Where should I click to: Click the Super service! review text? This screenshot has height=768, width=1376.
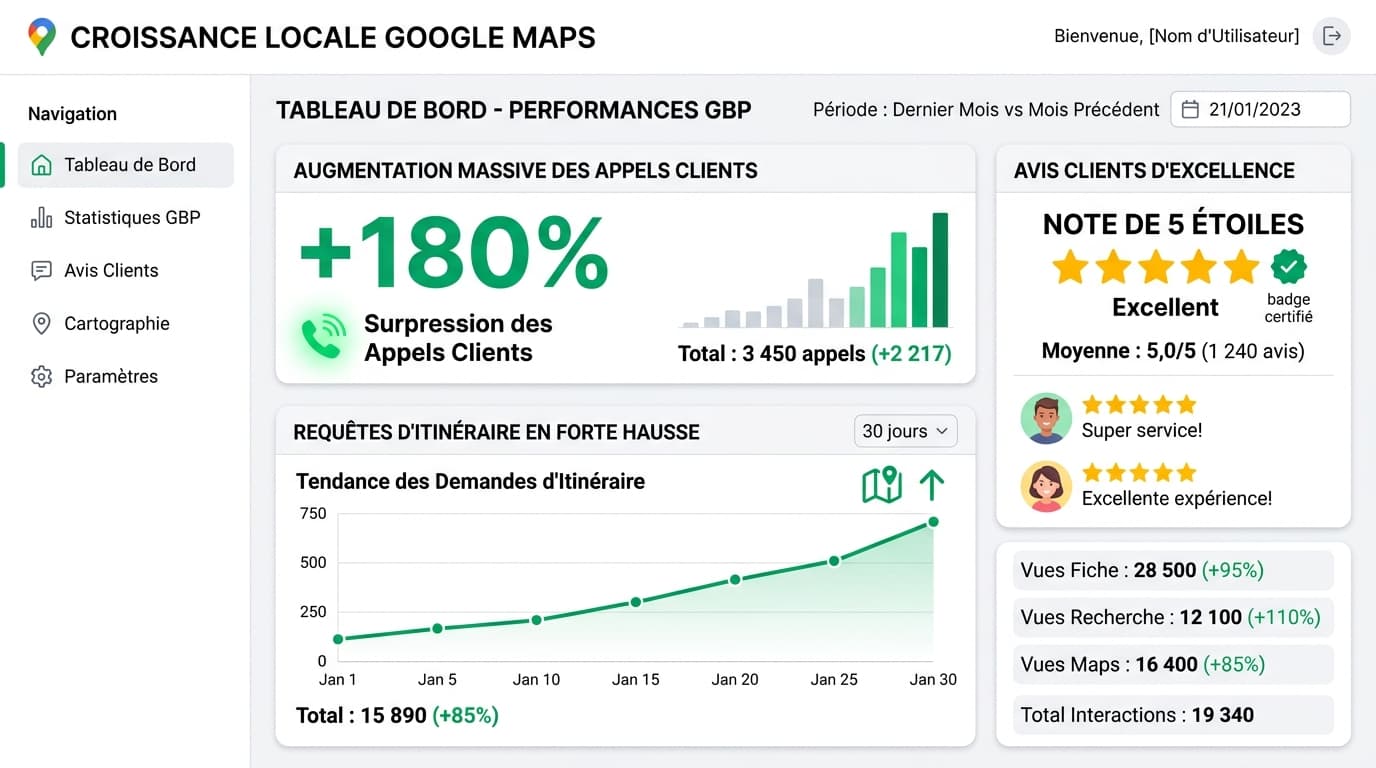point(1142,431)
